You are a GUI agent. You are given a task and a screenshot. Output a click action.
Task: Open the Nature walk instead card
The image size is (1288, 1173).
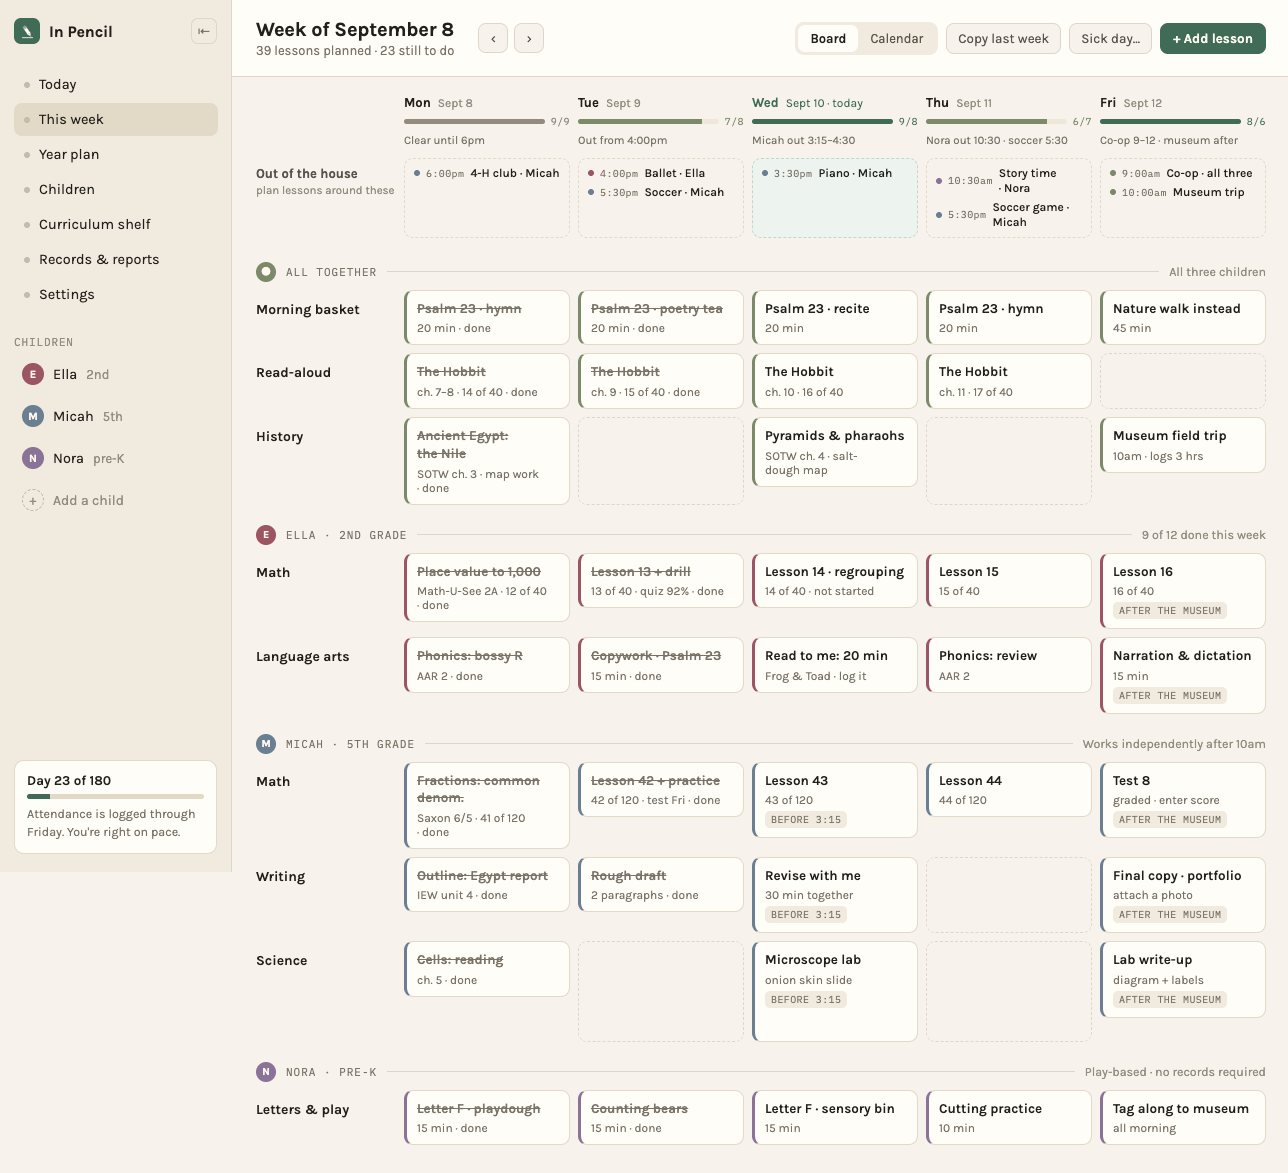coord(1183,318)
